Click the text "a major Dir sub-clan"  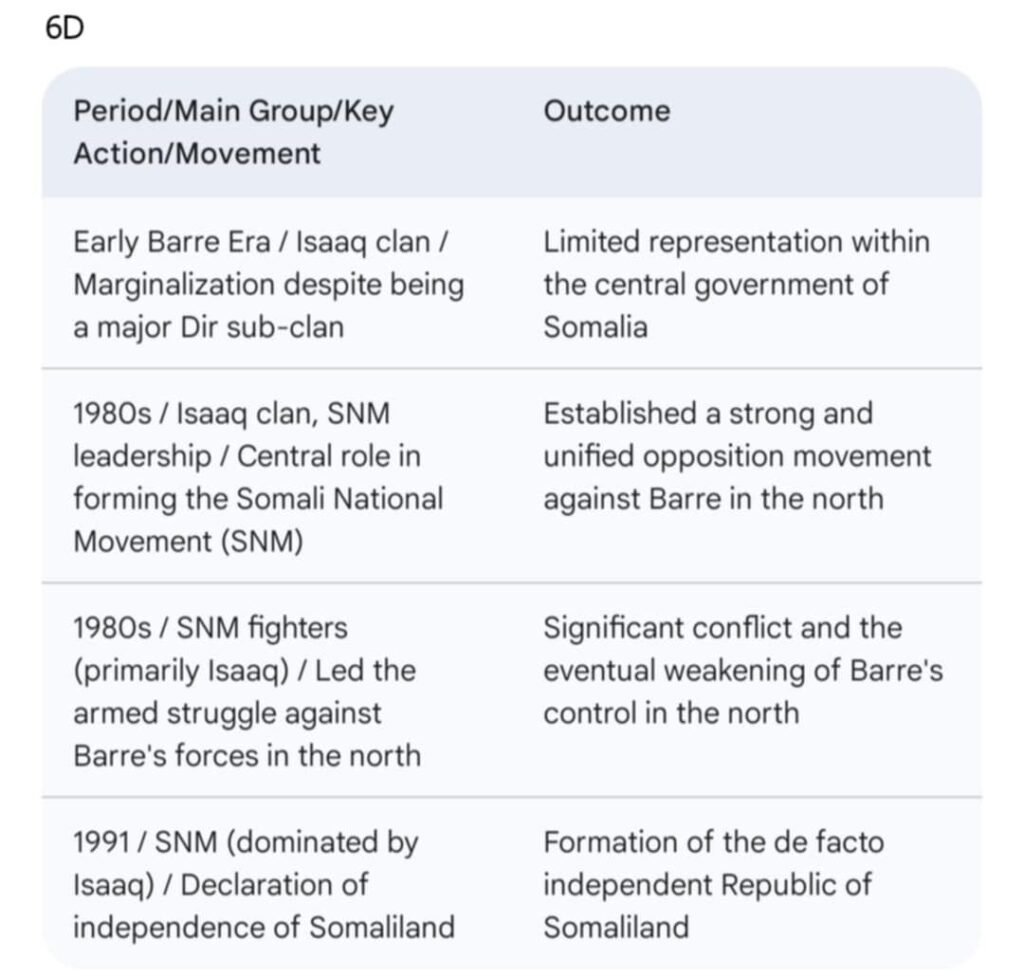(x=208, y=327)
